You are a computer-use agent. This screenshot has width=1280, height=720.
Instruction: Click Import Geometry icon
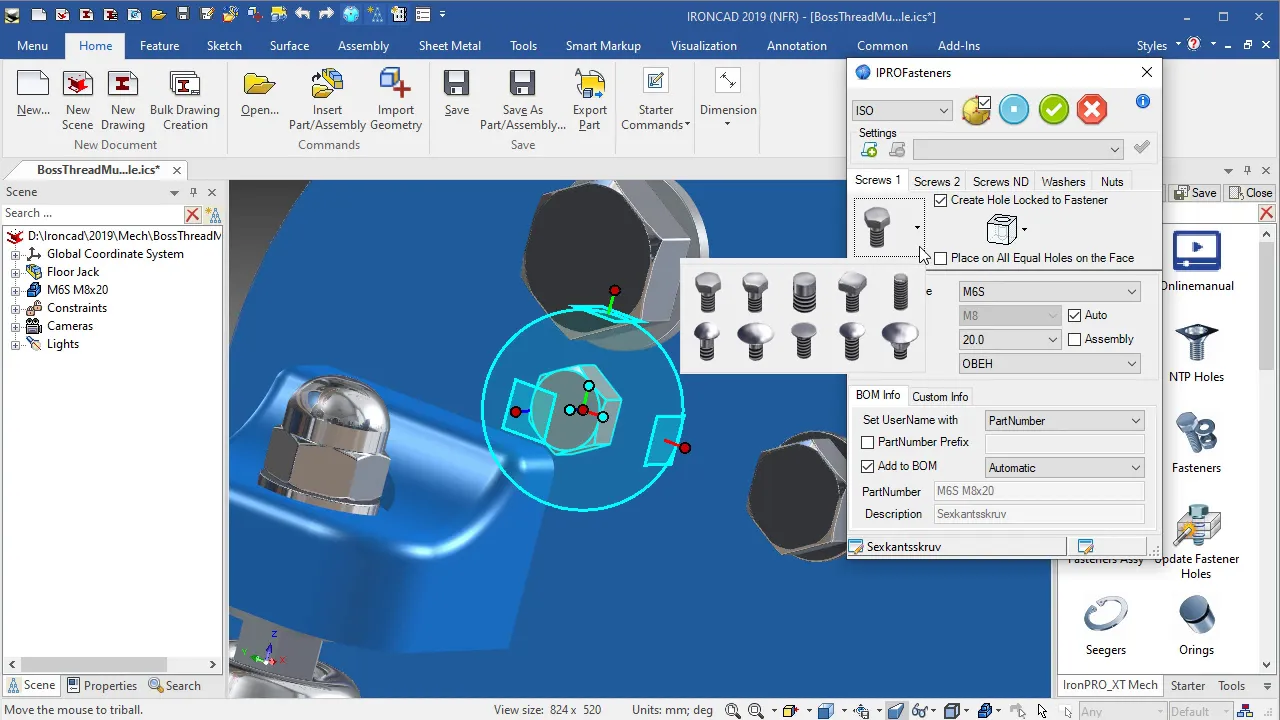(x=395, y=85)
